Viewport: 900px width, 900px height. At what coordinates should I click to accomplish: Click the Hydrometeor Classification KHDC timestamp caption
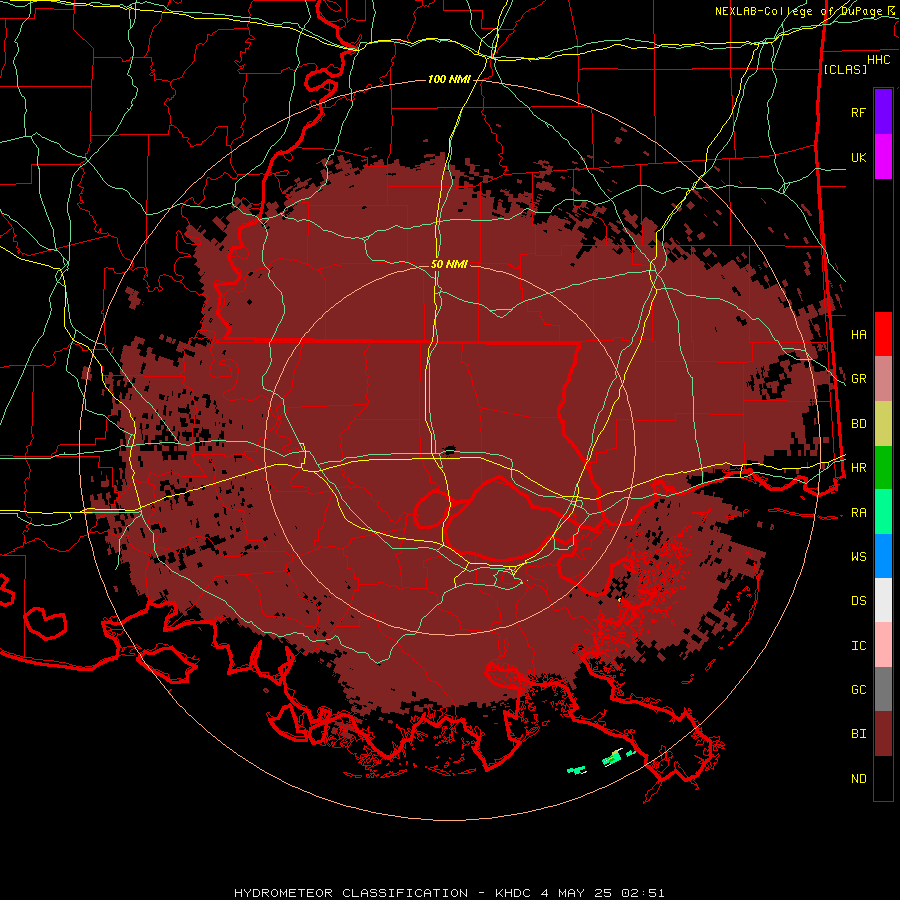coord(449,893)
